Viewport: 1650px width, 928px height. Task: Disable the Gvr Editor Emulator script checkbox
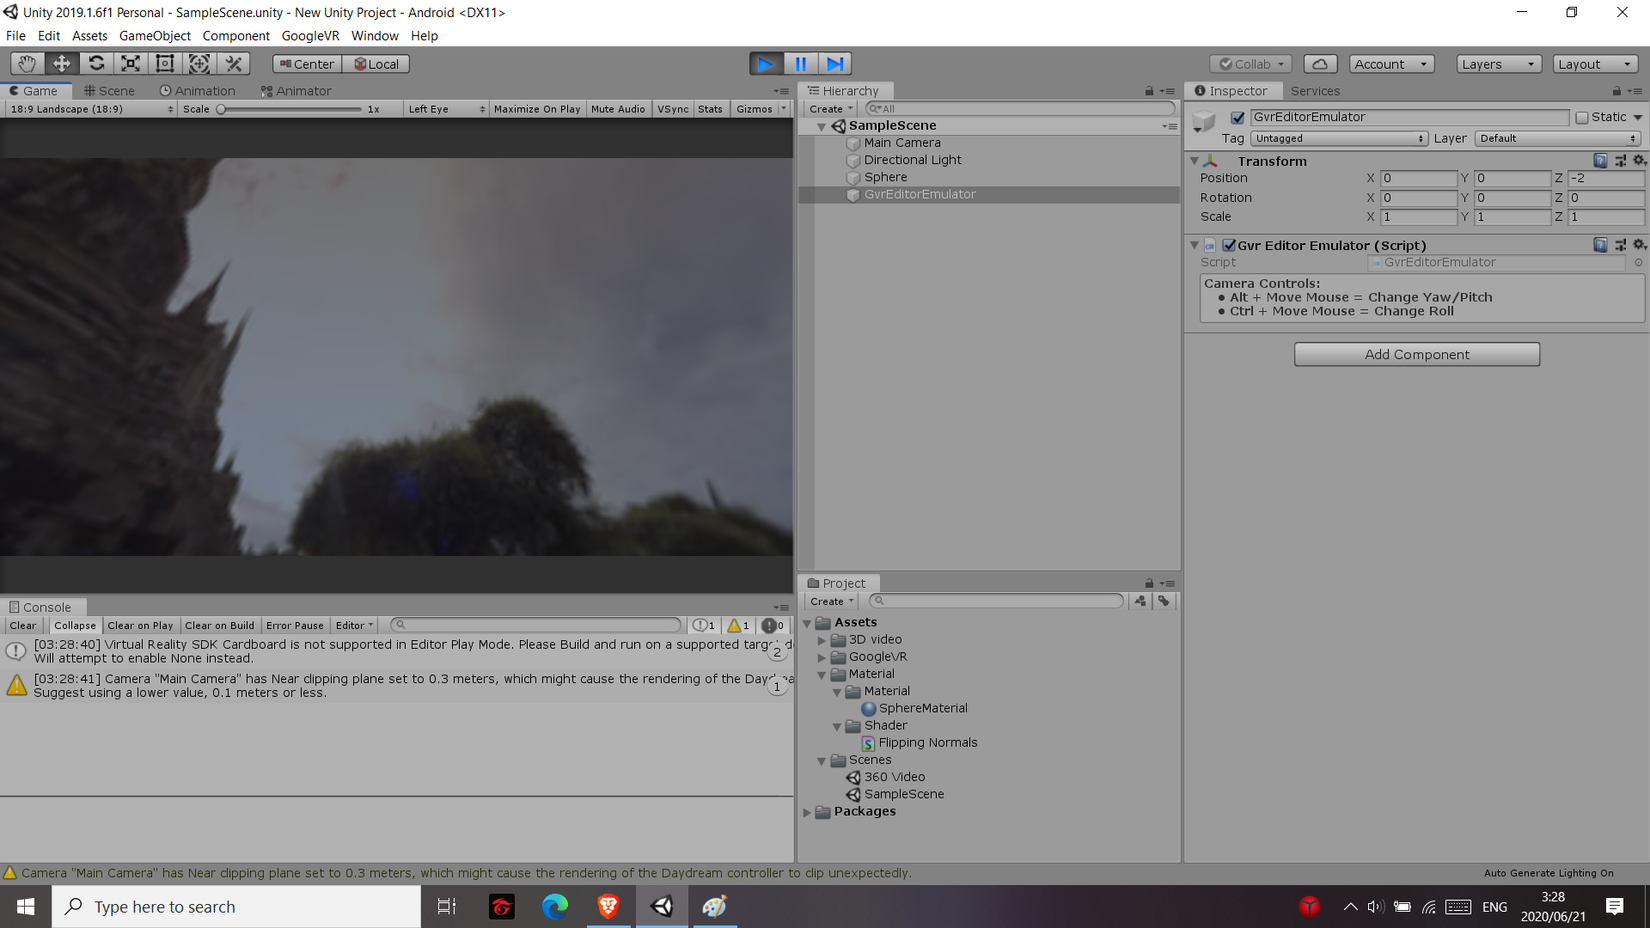pyautogui.click(x=1229, y=246)
